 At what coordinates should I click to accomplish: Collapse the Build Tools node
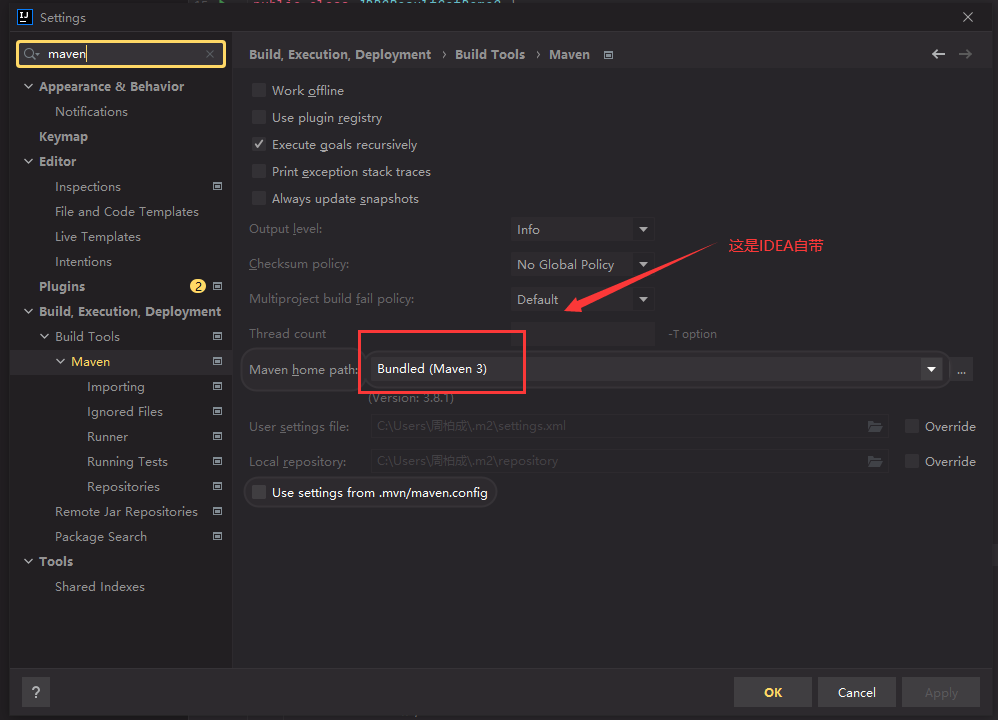44,336
